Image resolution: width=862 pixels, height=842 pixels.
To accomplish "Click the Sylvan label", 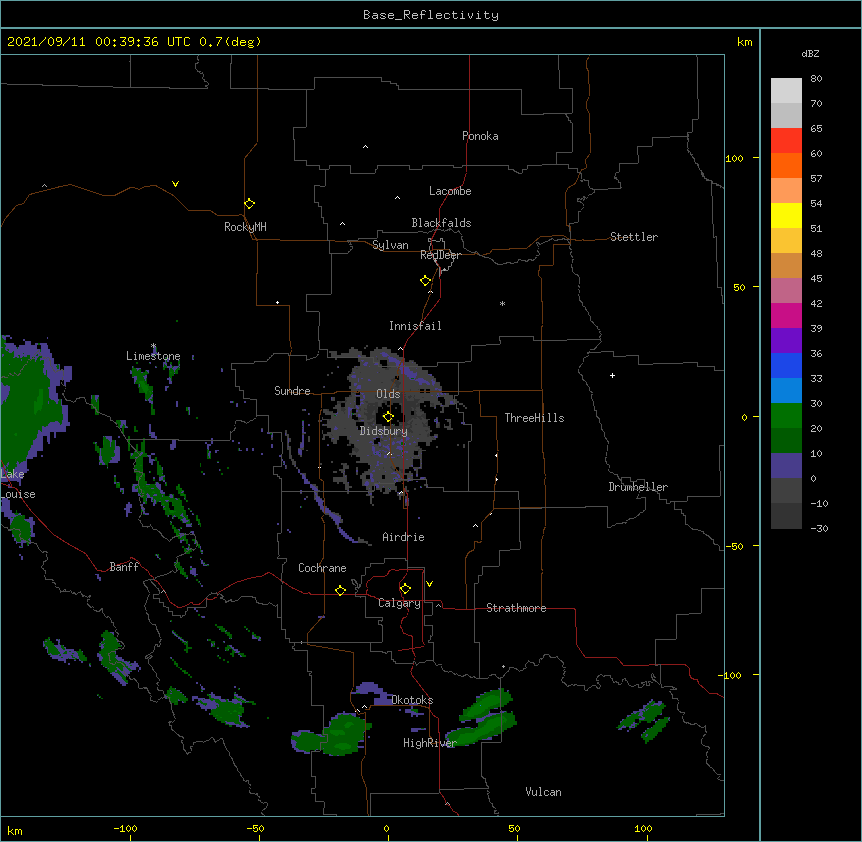I will click(x=390, y=245).
